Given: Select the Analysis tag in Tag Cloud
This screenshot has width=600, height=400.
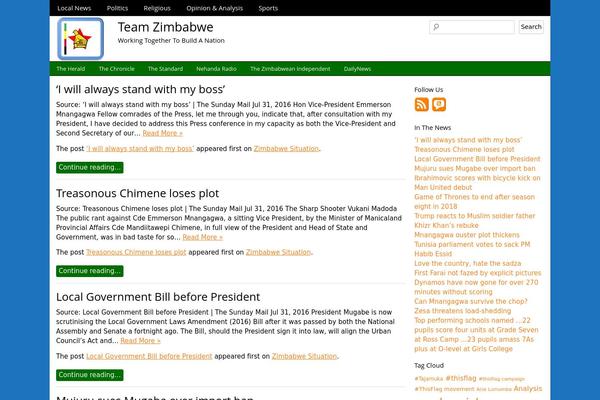Looking at the screenshot, I should click(x=528, y=389).
